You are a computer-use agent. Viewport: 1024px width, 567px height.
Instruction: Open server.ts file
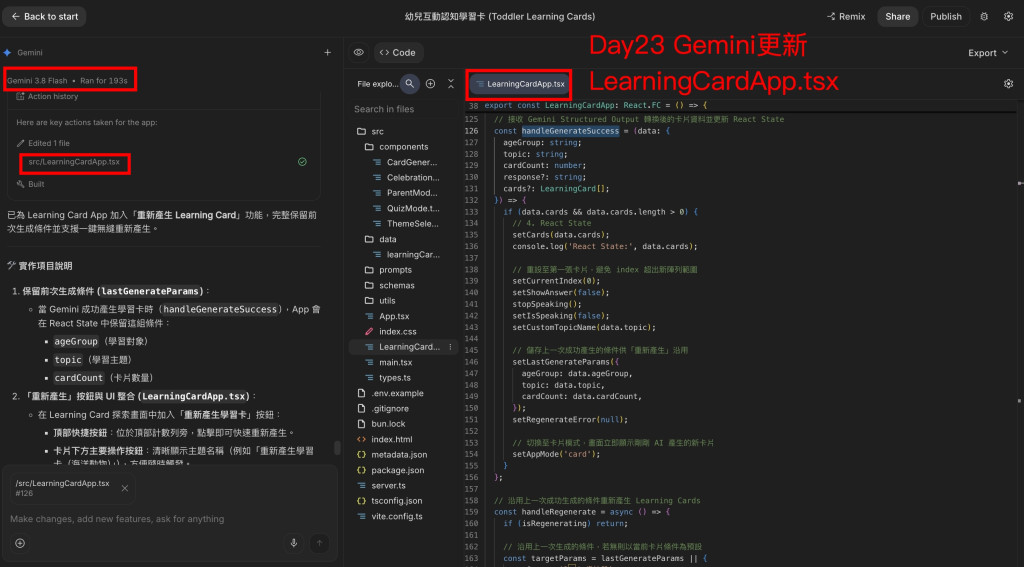381,485
